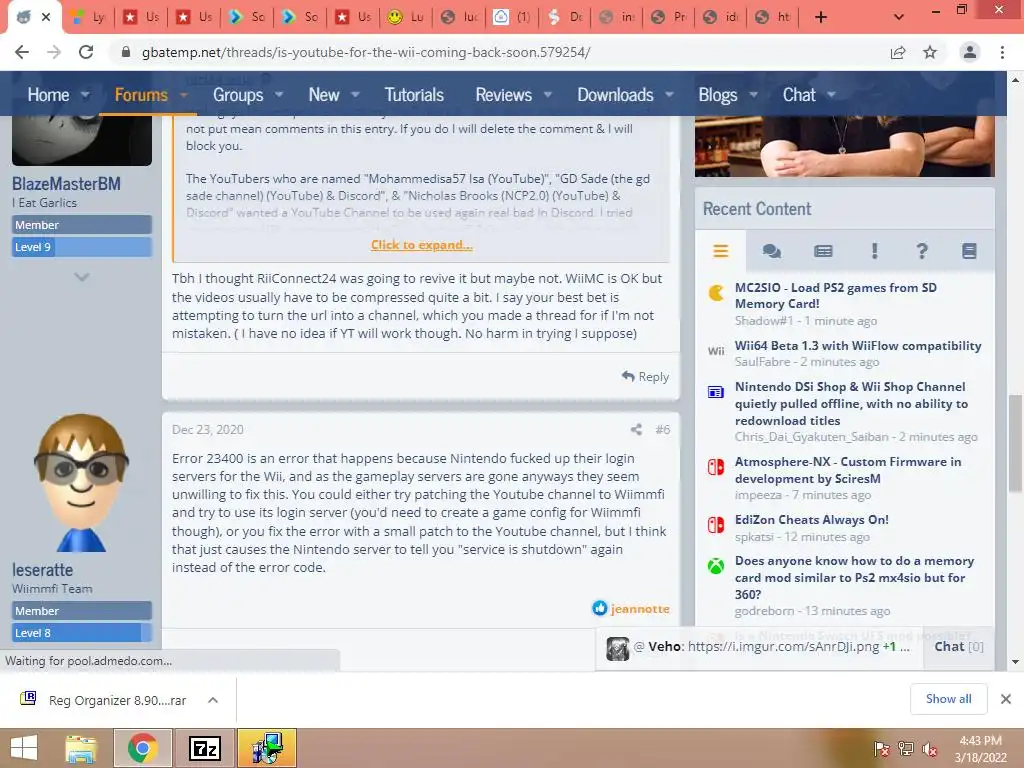Screen dimensions: 1024x768
Task: Expand the Forums menu dropdown arrow
Action: click(x=184, y=95)
